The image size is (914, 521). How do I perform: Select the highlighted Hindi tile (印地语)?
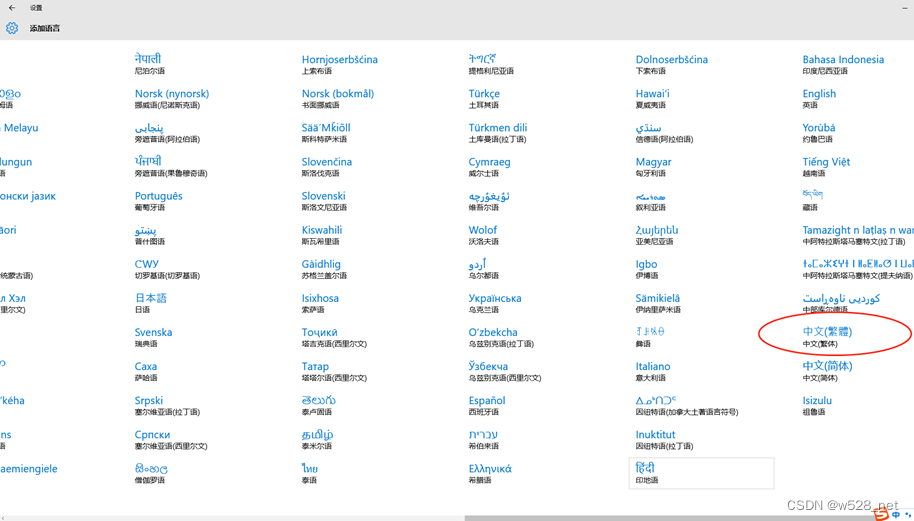701,473
